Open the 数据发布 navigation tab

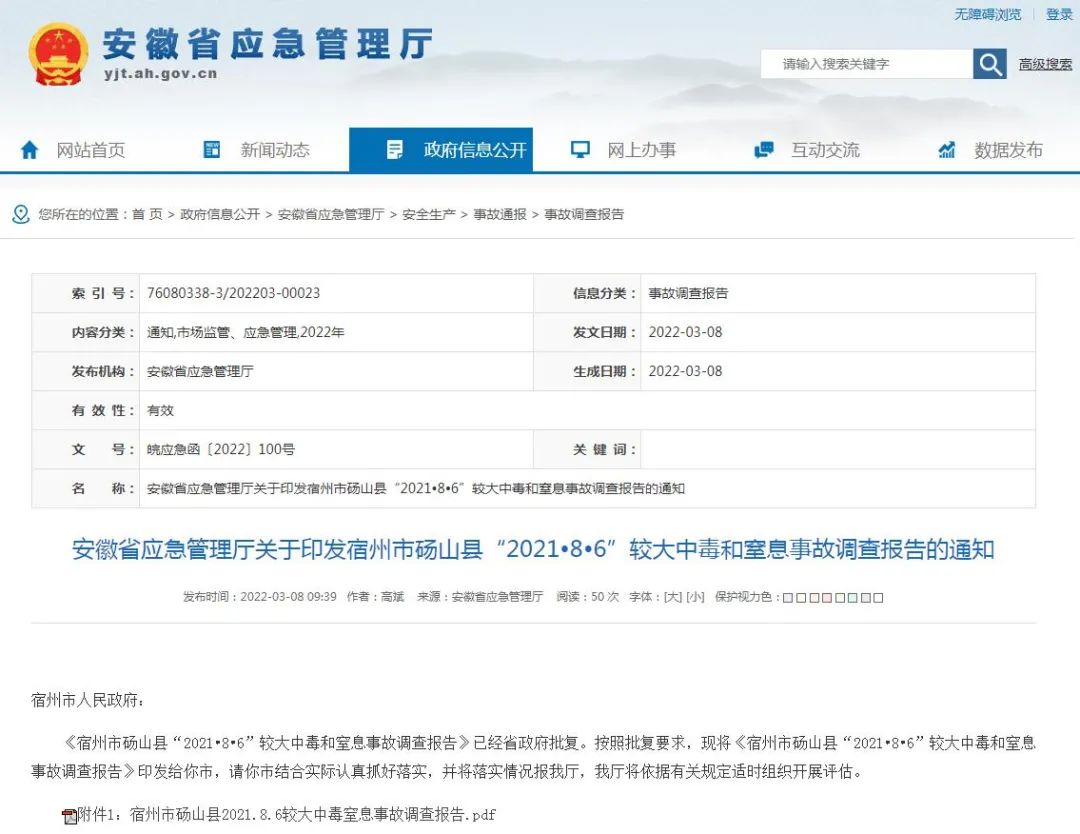pyautogui.click(x=1008, y=150)
